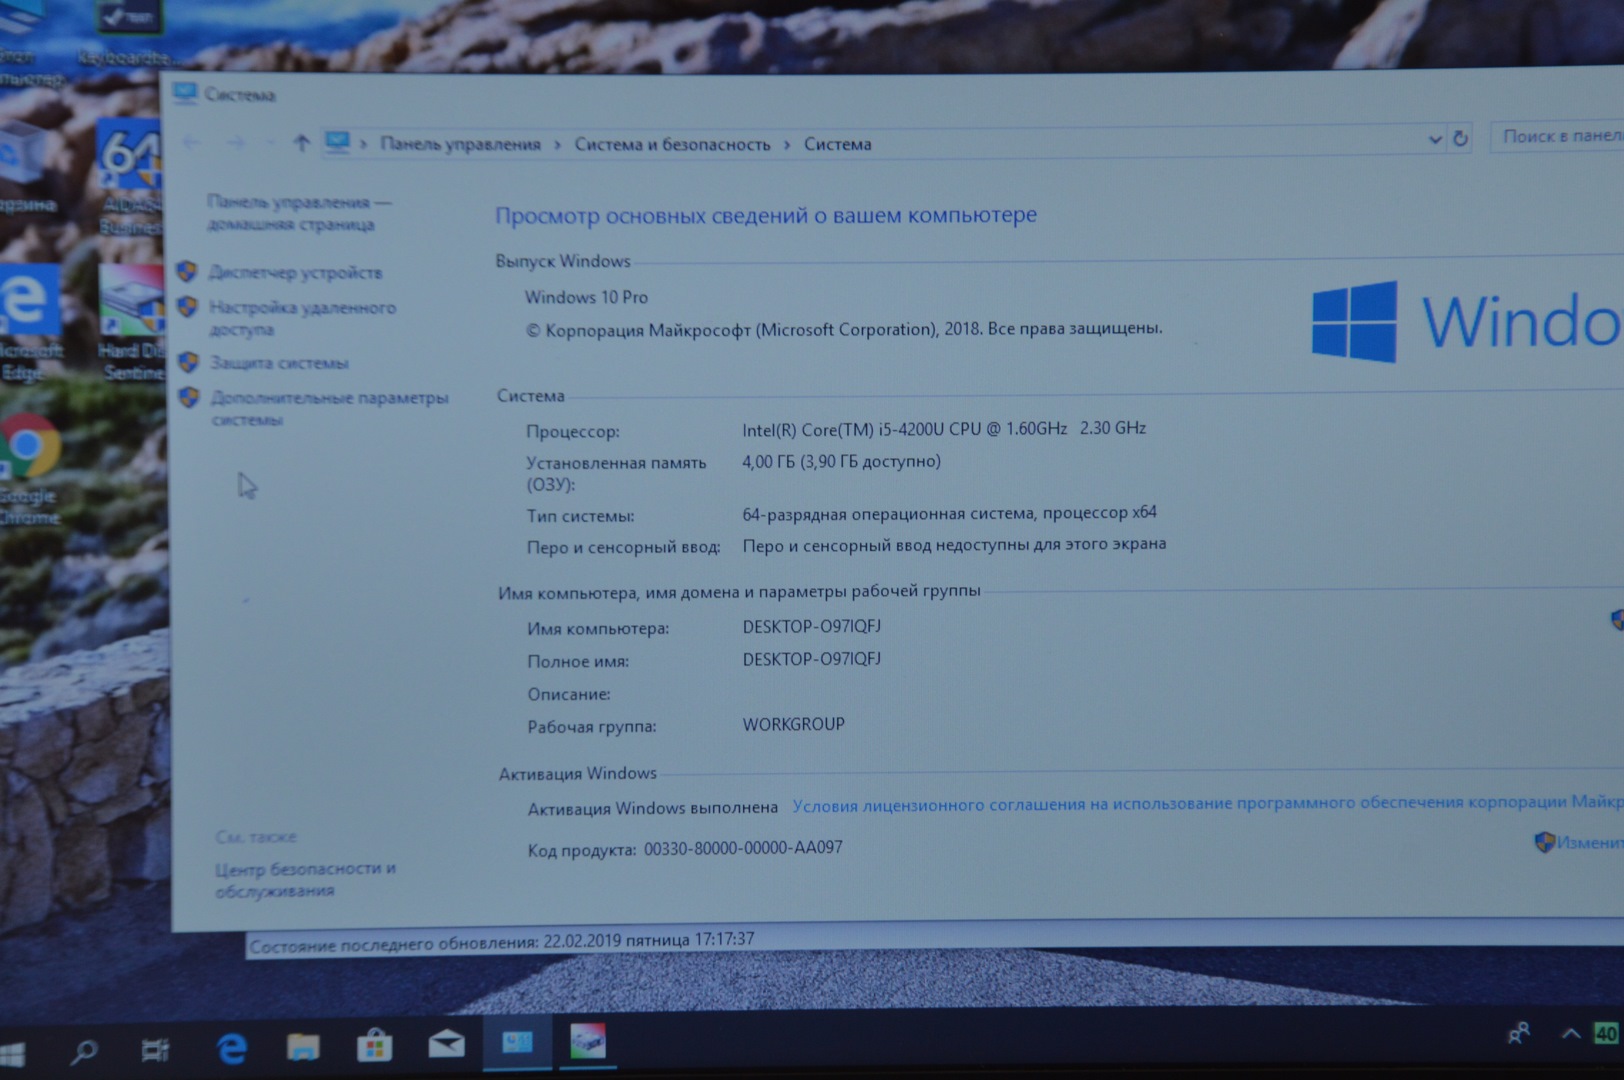Screen dimensions: 1624x1080
Task: Open Дополнительные параметры системы link
Action: pyautogui.click(x=329, y=408)
